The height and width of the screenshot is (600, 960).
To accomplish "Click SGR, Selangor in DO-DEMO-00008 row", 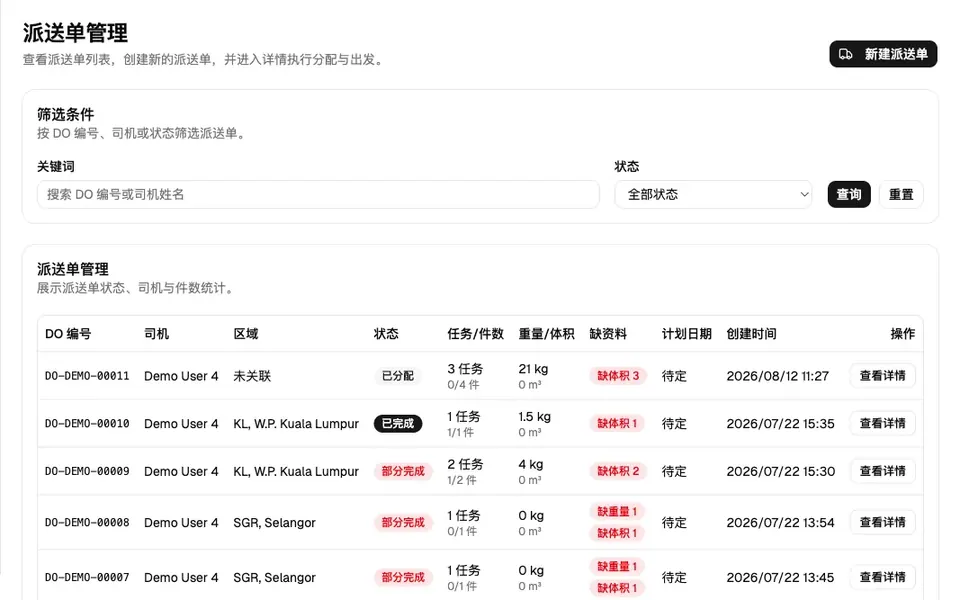I will [274, 523].
